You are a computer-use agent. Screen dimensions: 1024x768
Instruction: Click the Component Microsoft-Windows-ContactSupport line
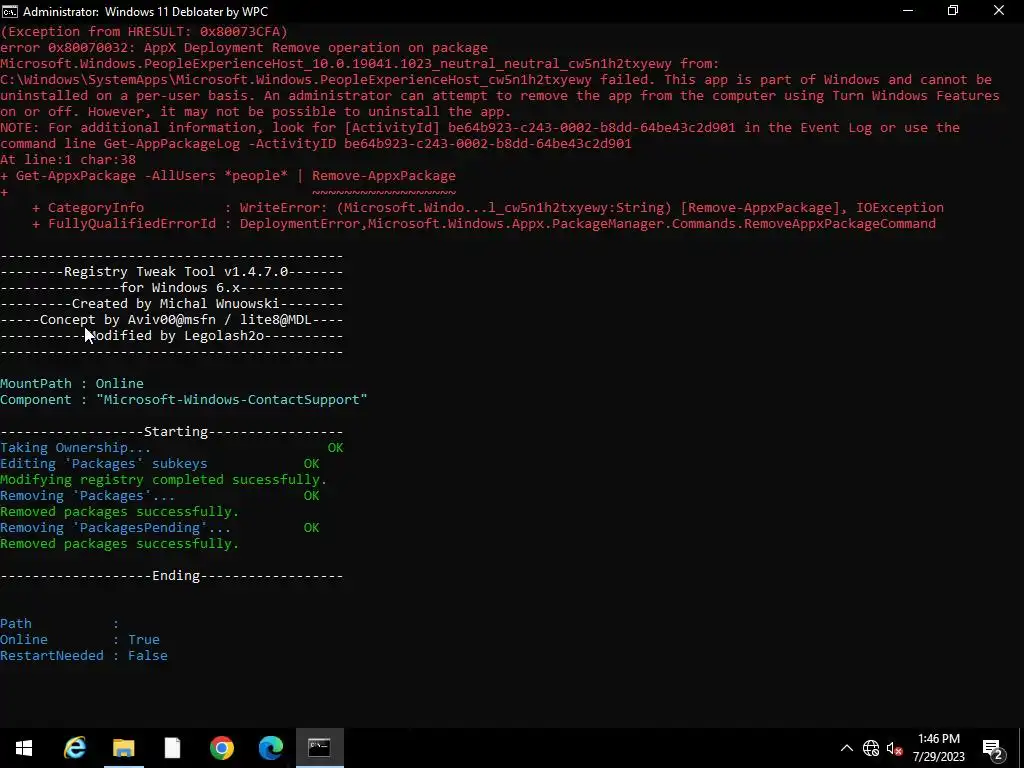(184, 400)
